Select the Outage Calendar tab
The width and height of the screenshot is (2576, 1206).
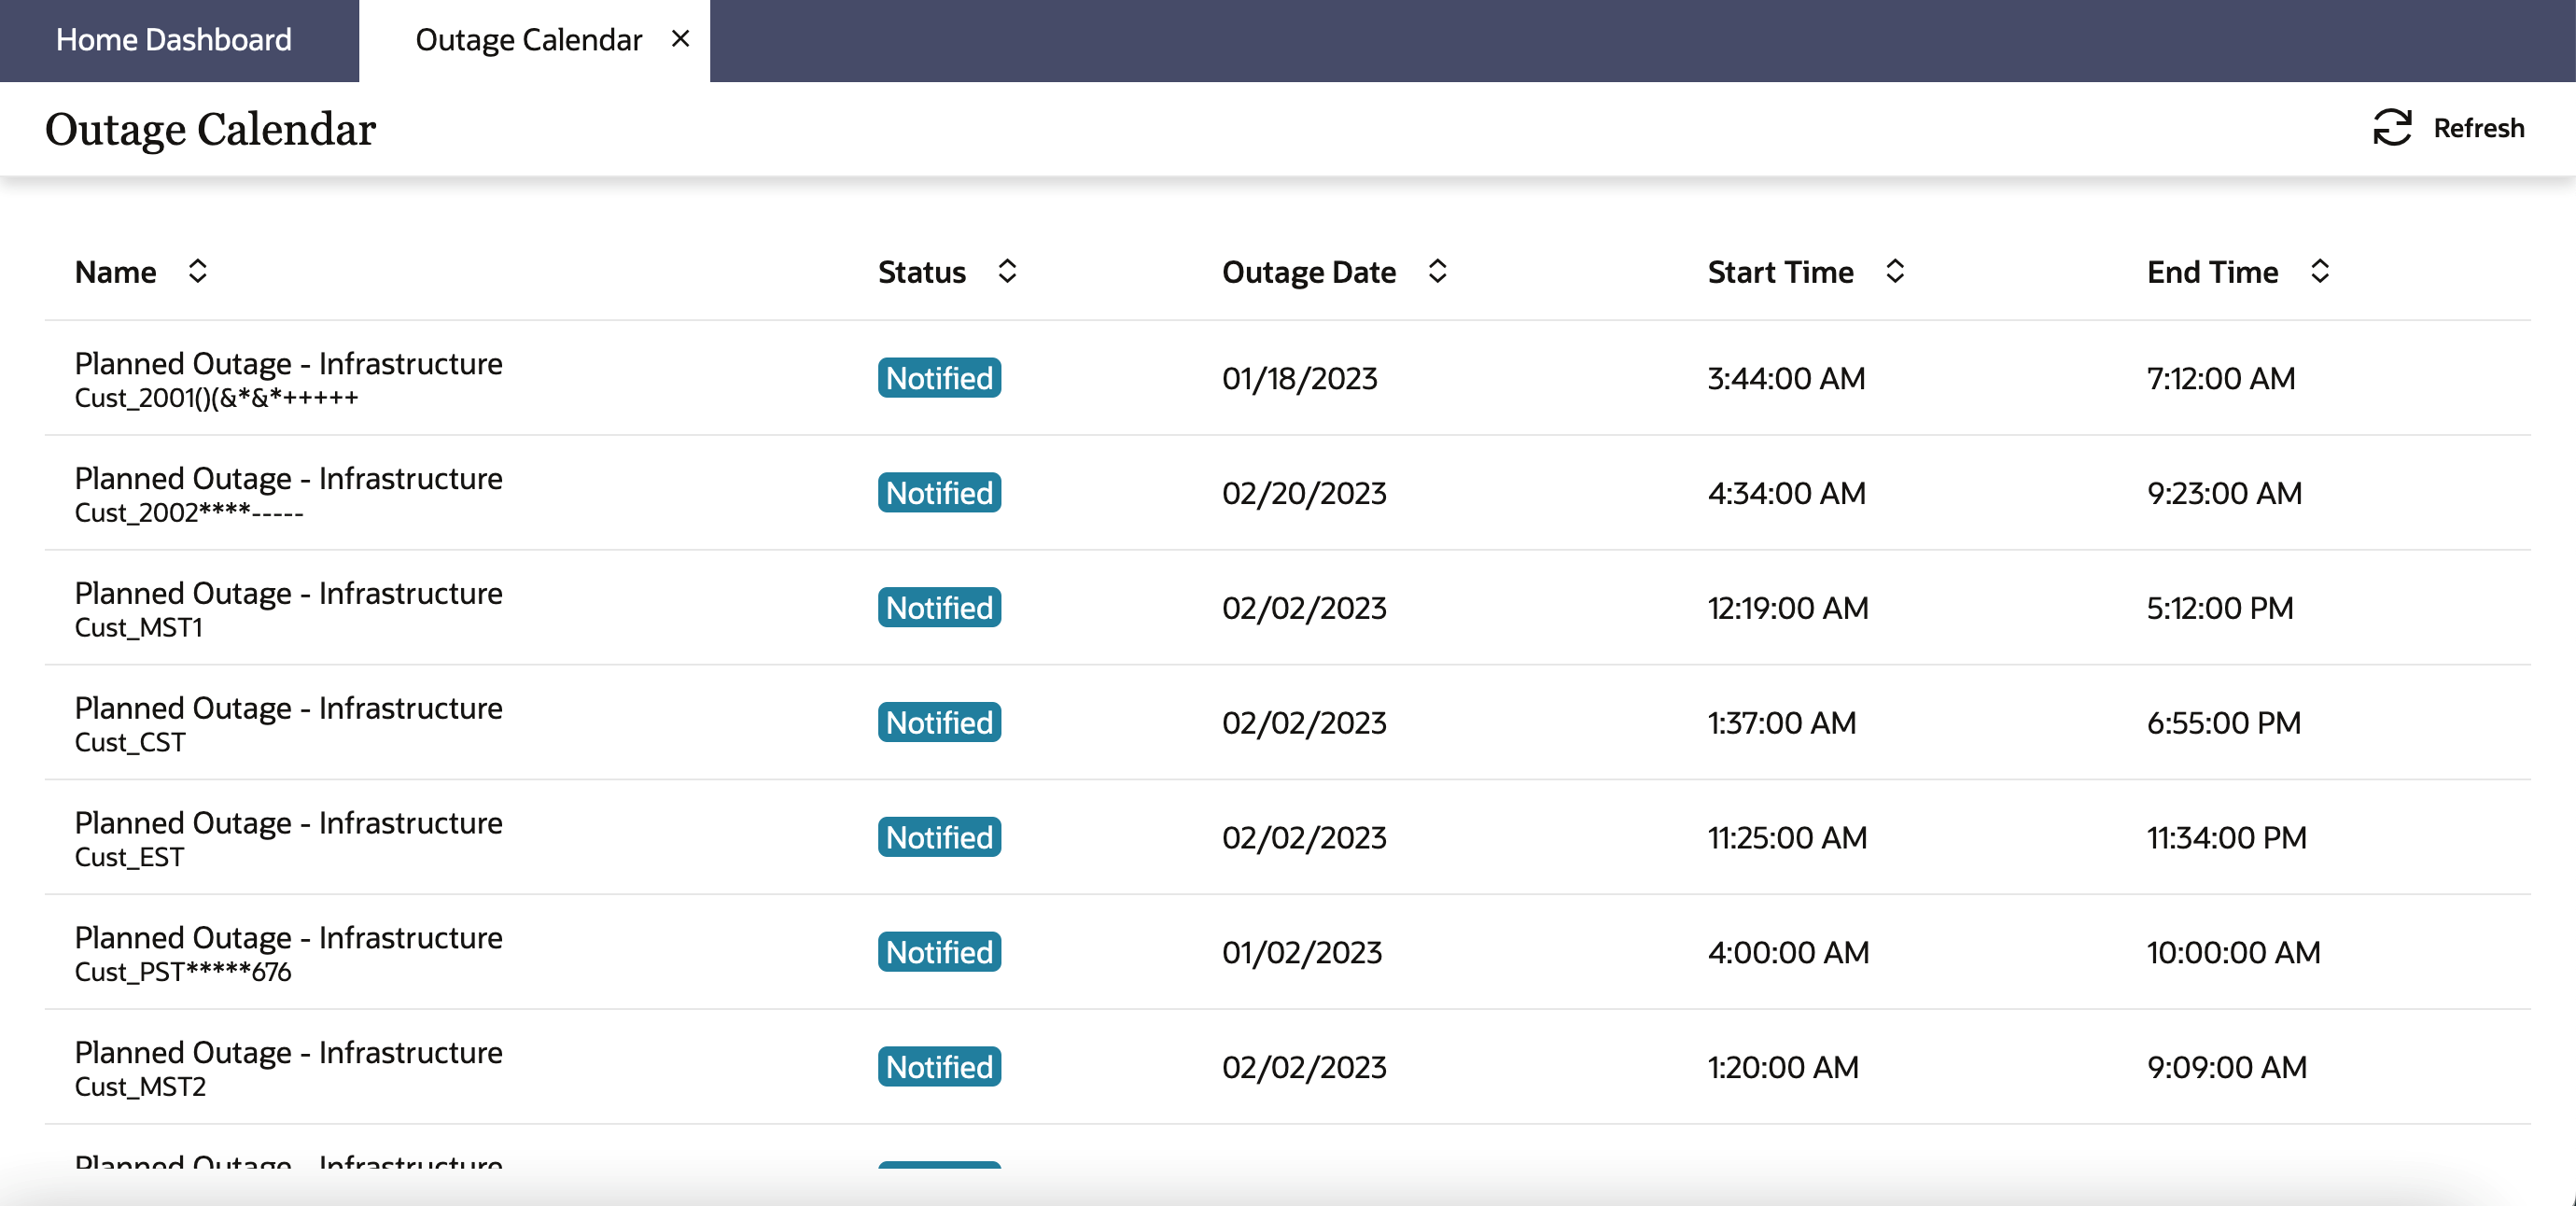528,40
